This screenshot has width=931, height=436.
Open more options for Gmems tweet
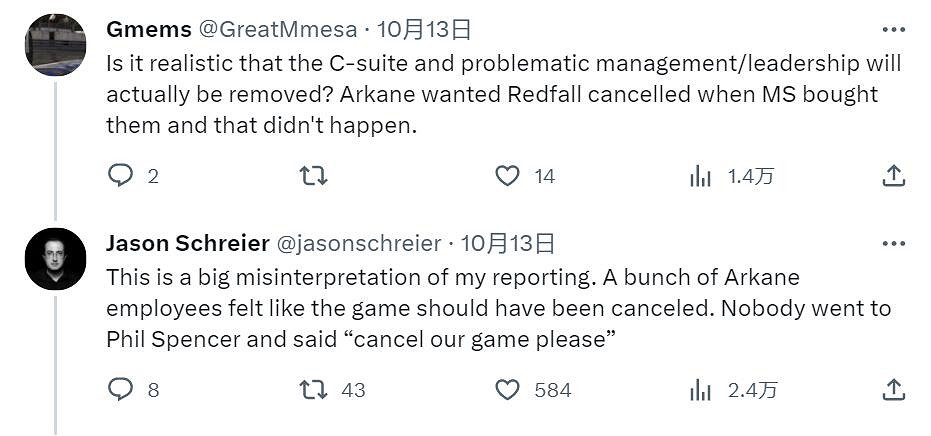893,29
